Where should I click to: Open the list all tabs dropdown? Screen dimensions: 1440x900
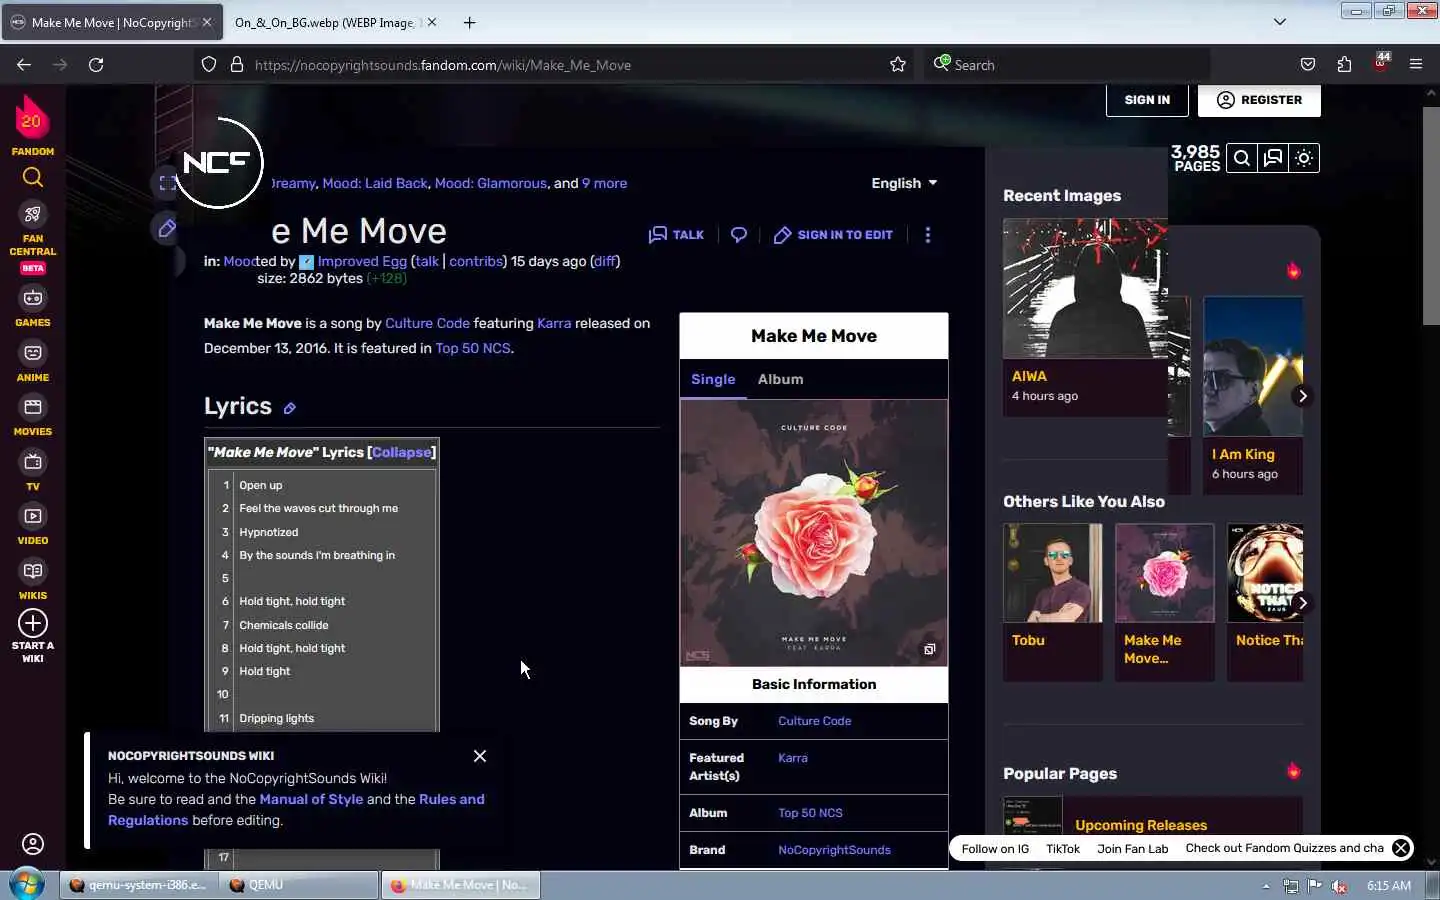1280,22
